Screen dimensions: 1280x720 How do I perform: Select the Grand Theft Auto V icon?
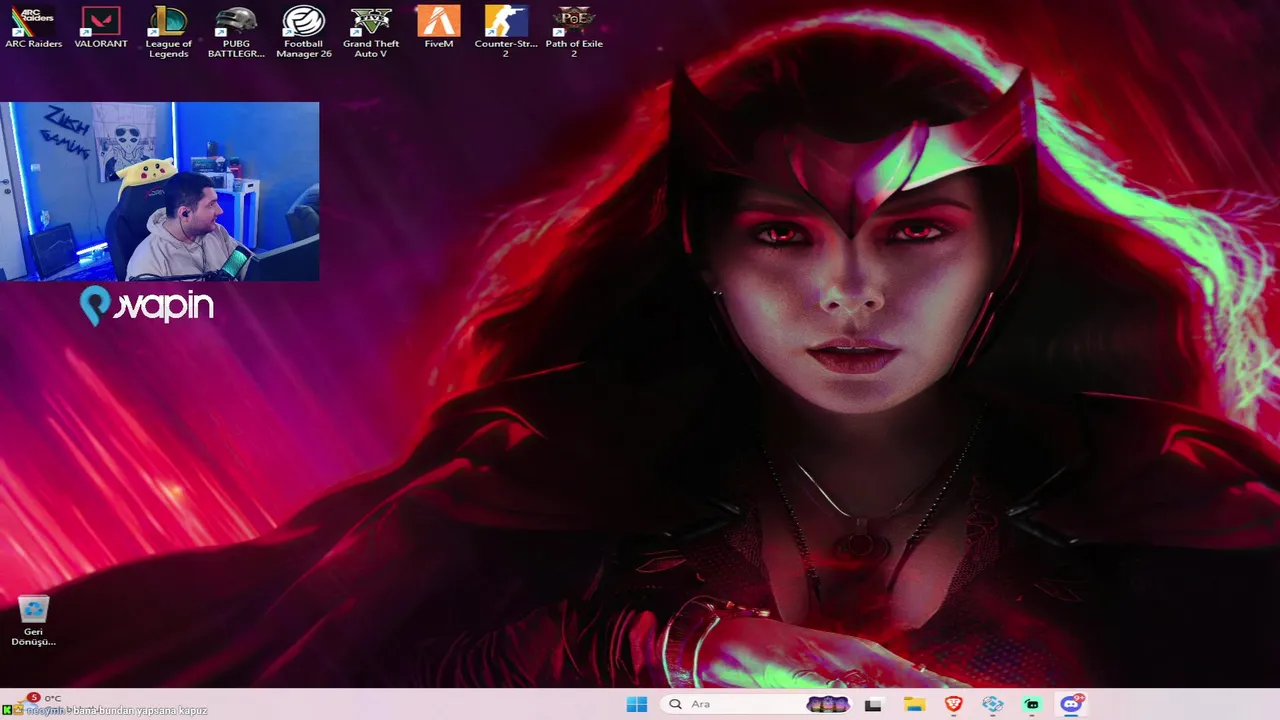(x=371, y=32)
